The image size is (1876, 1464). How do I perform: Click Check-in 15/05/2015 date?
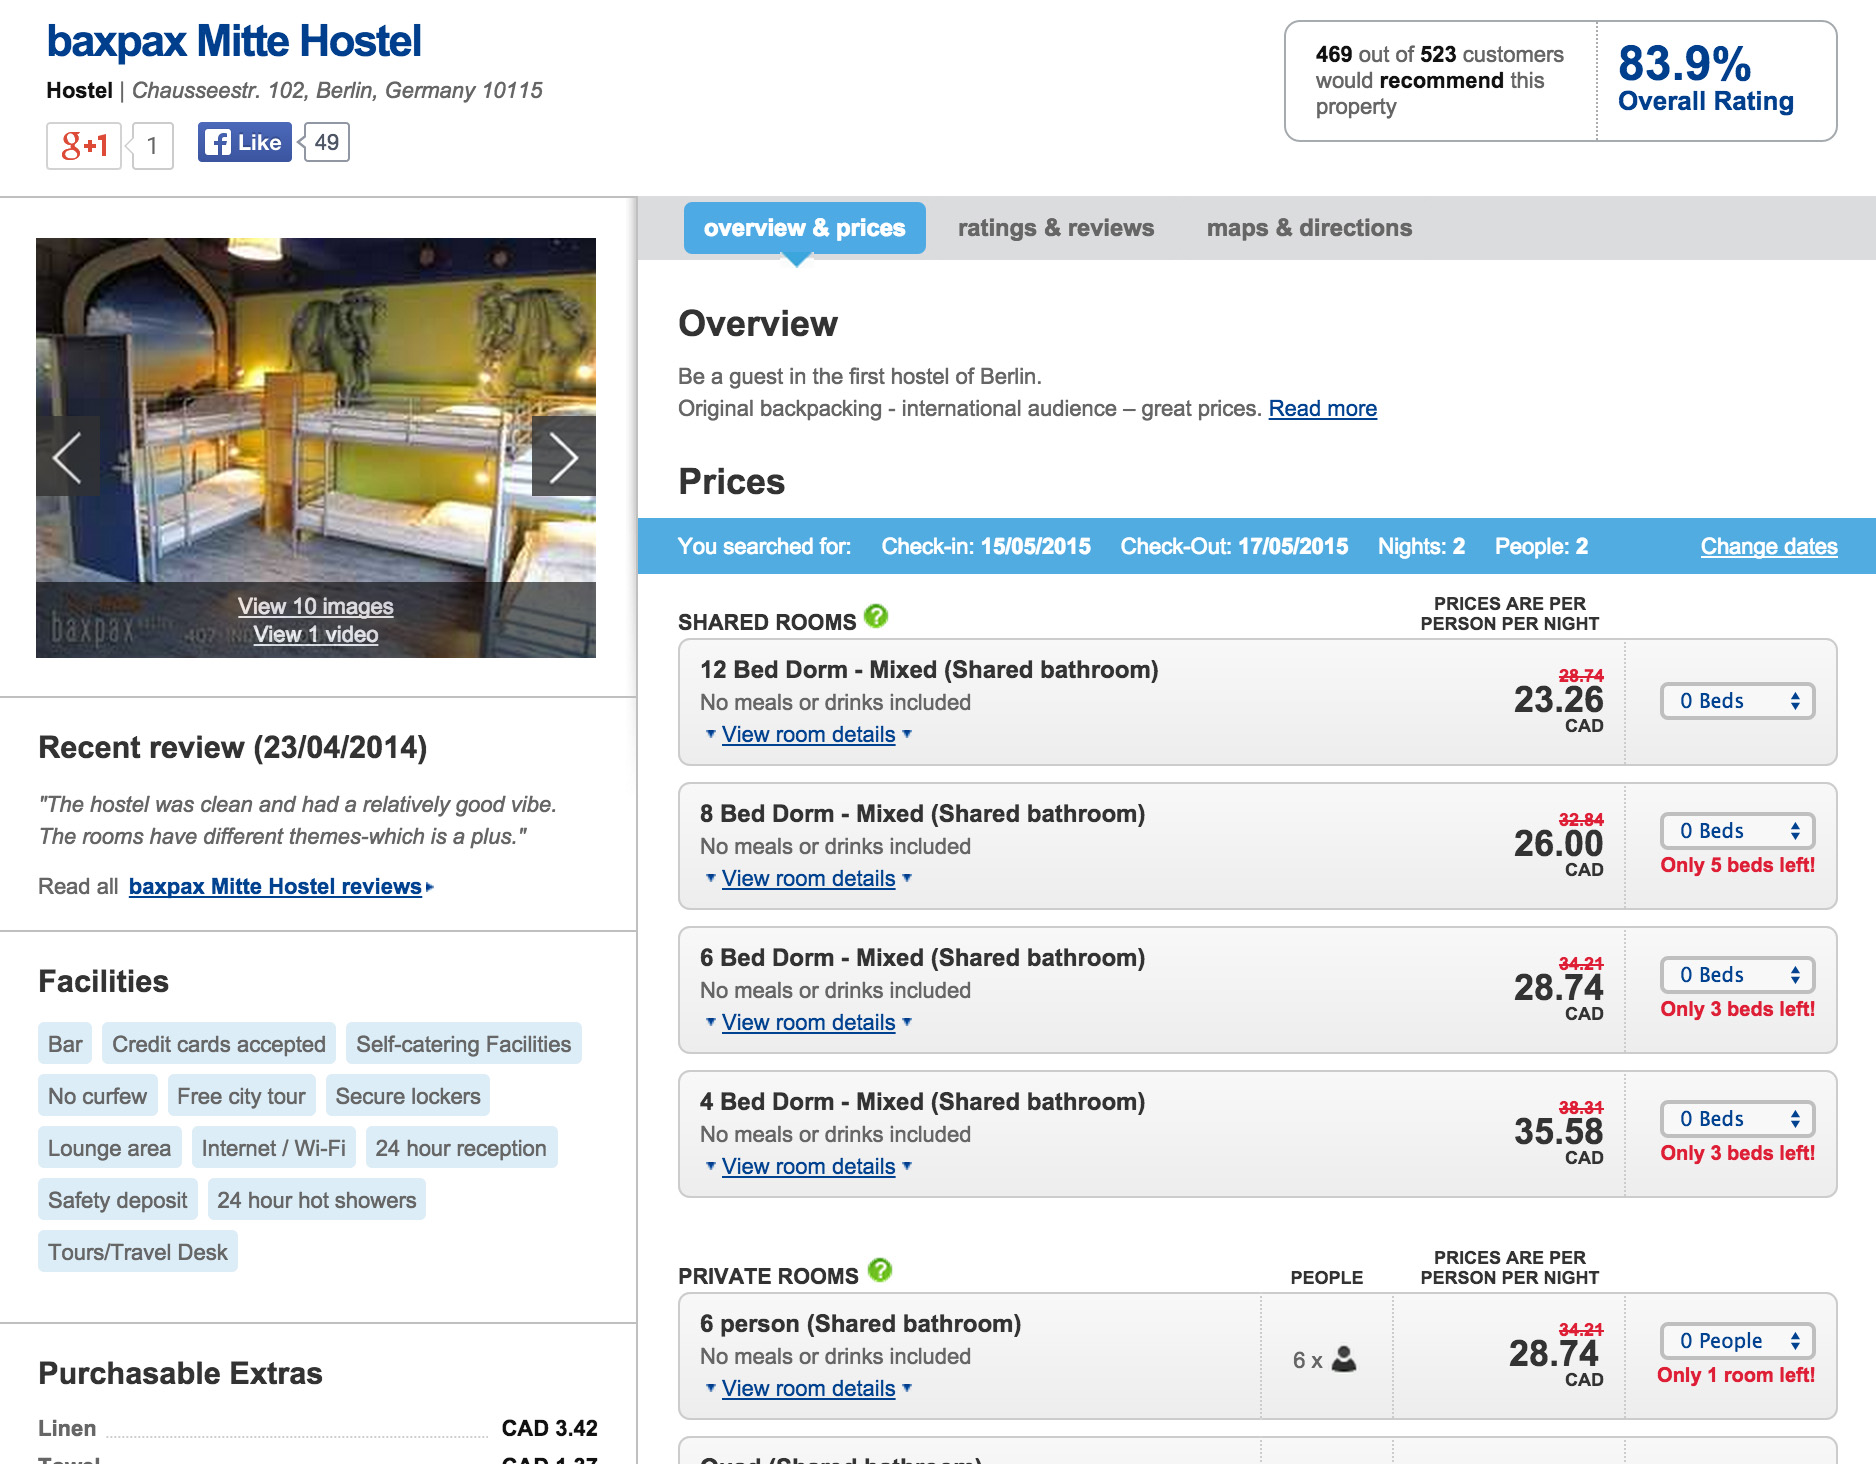click(x=986, y=547)
